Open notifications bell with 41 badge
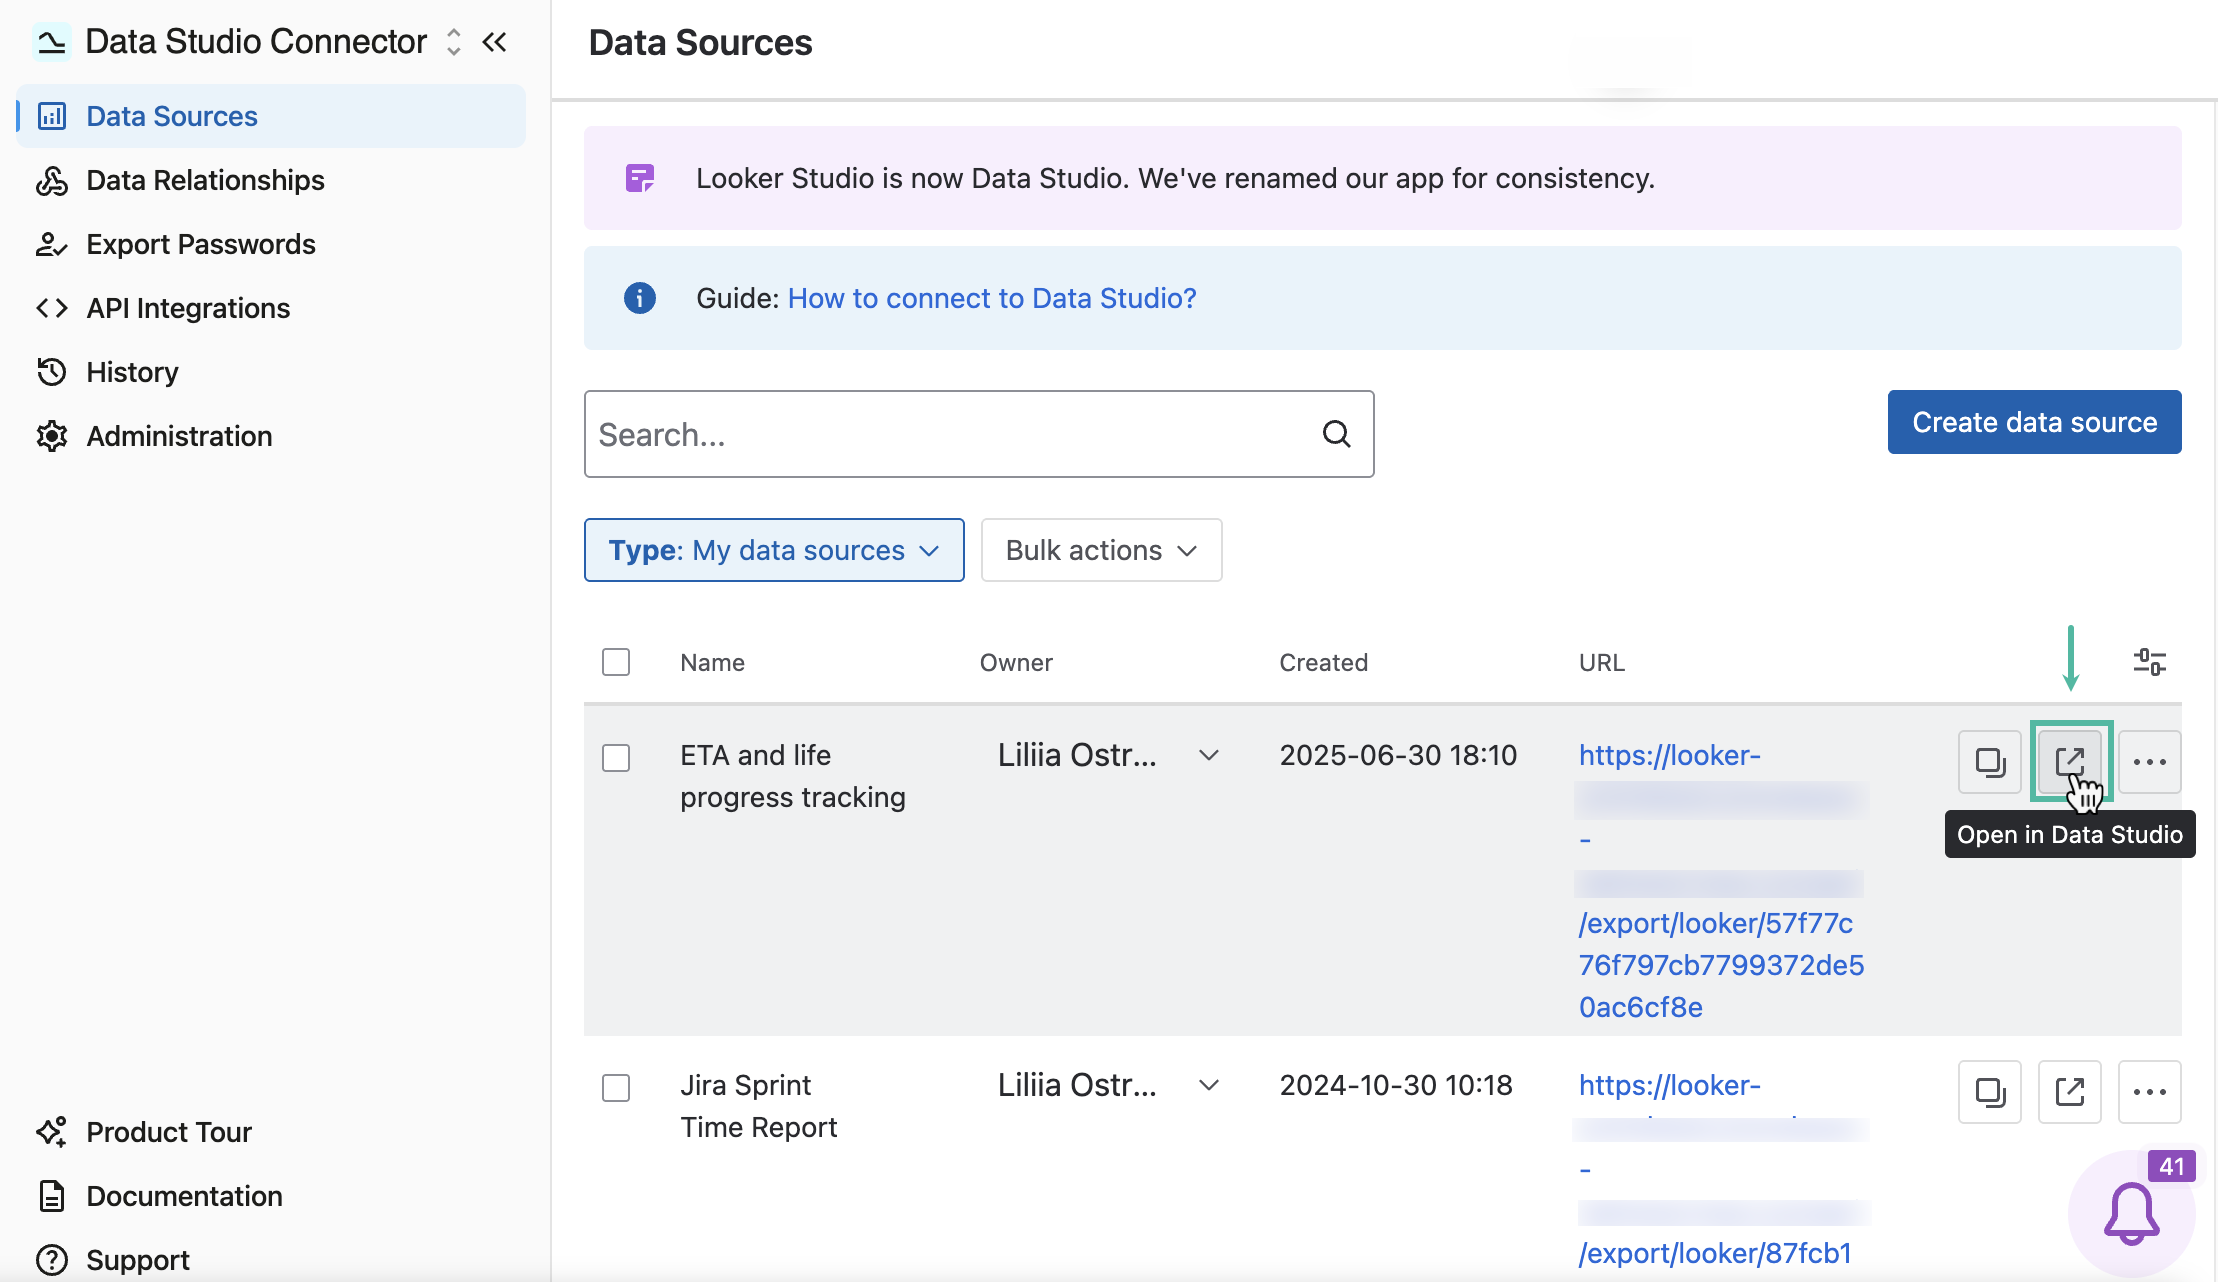 point(2132,1214)
